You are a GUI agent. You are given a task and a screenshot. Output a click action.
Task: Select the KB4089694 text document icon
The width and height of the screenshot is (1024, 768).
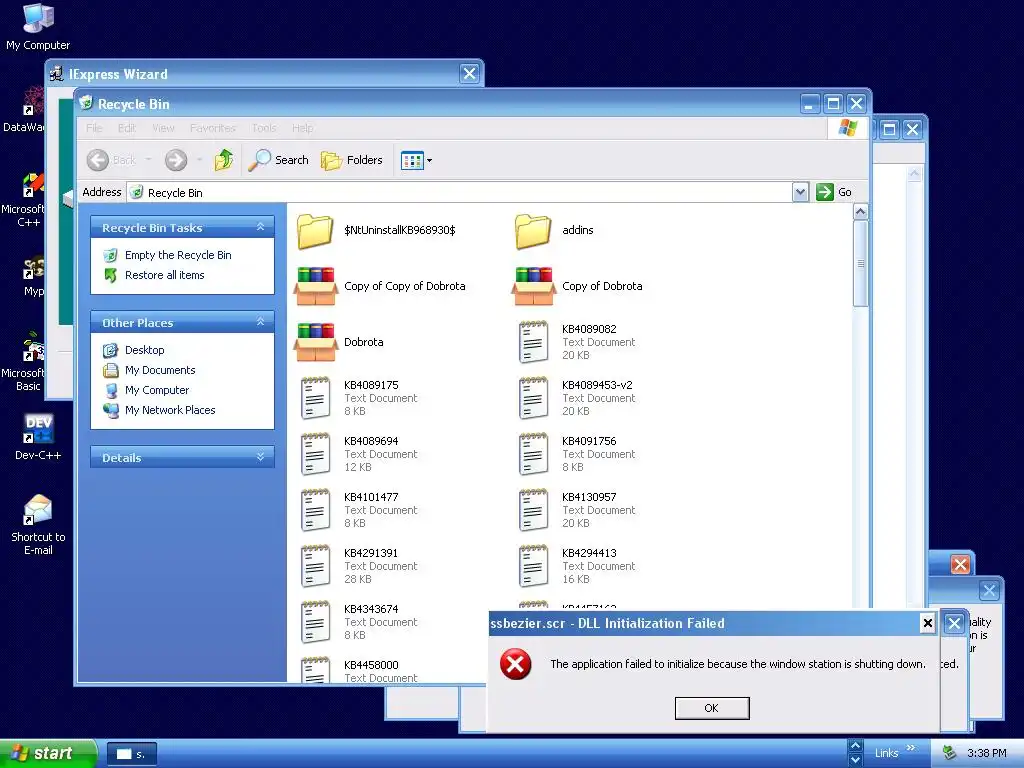(x=315, y=455)
